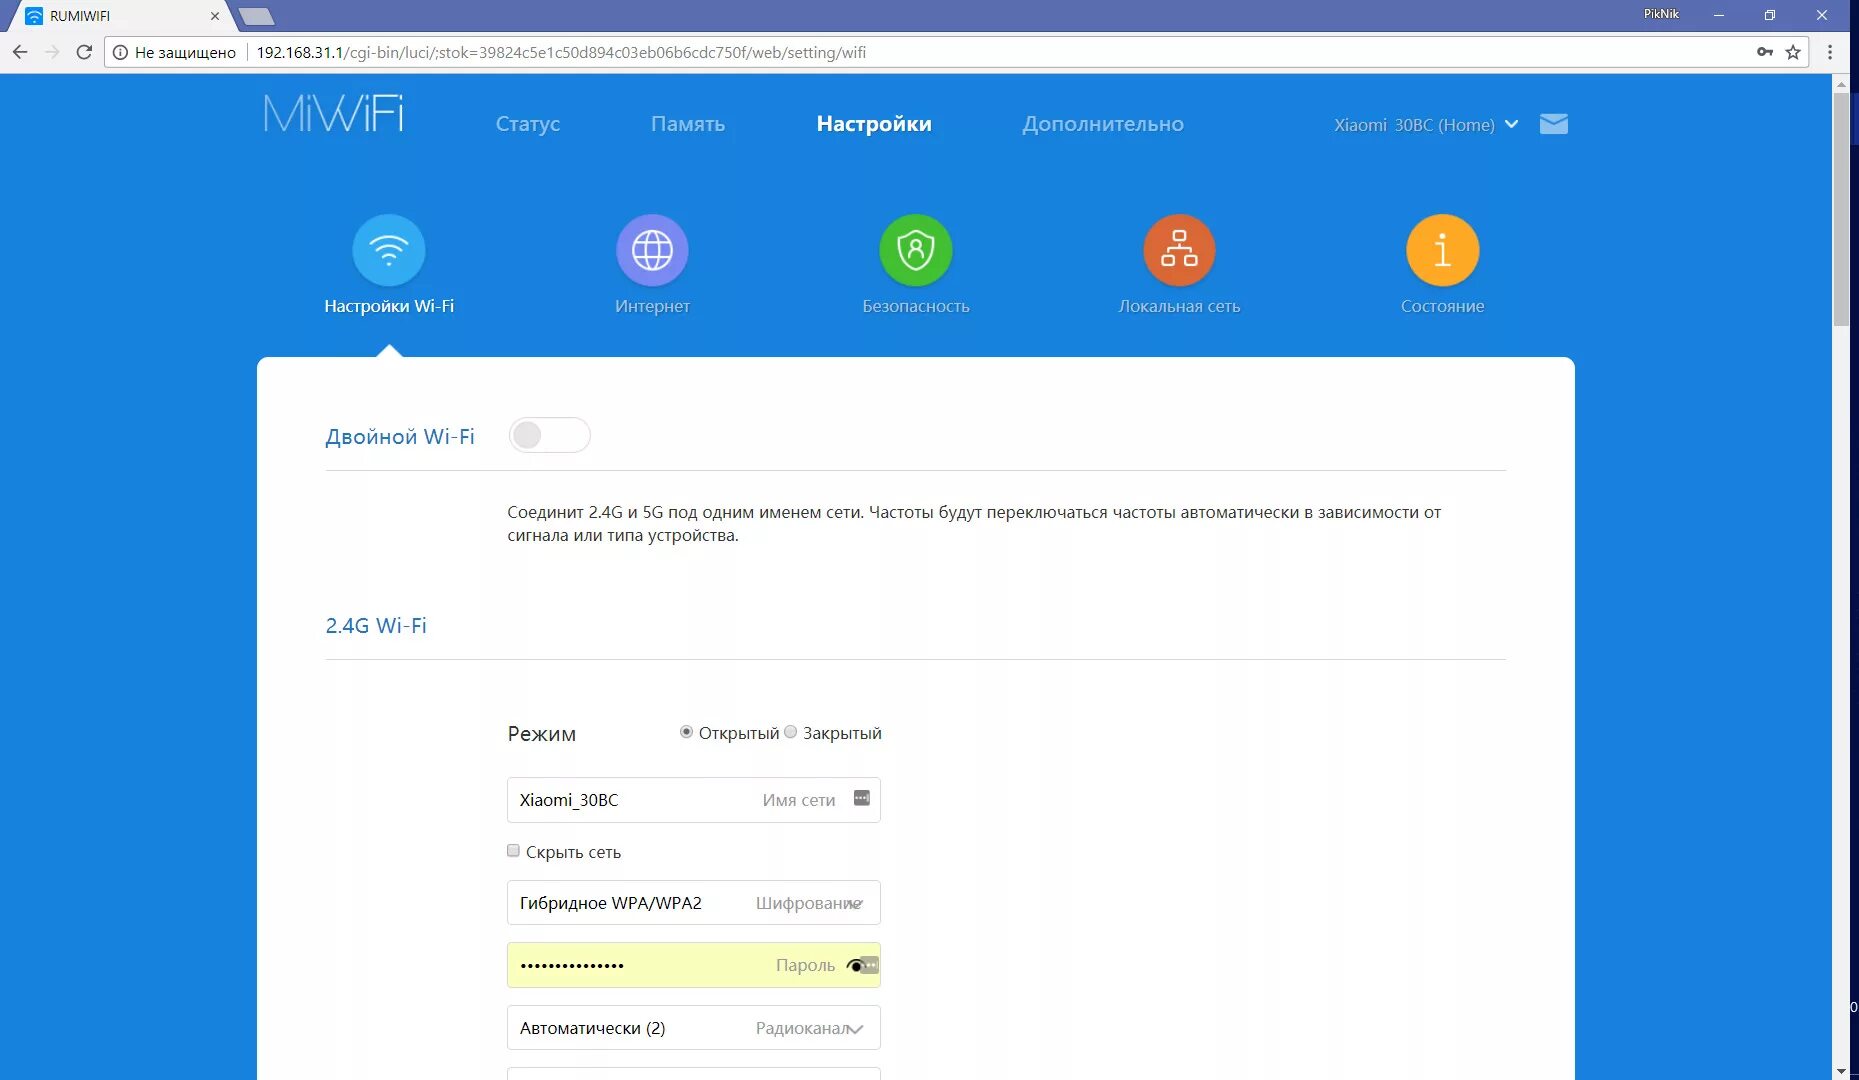Toggle the Двойной Wi-Fi switch
1859x1080 pixels.
[549, 435]
